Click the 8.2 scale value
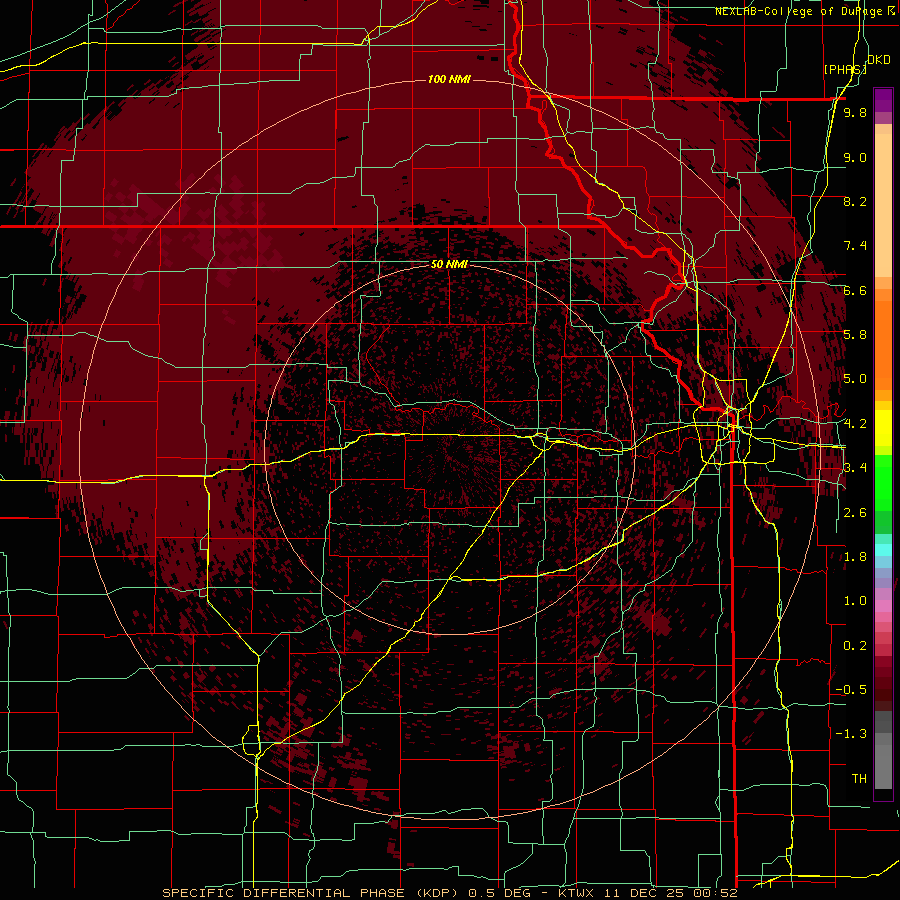This screenshot has width=900, height=900. (855, 201)
